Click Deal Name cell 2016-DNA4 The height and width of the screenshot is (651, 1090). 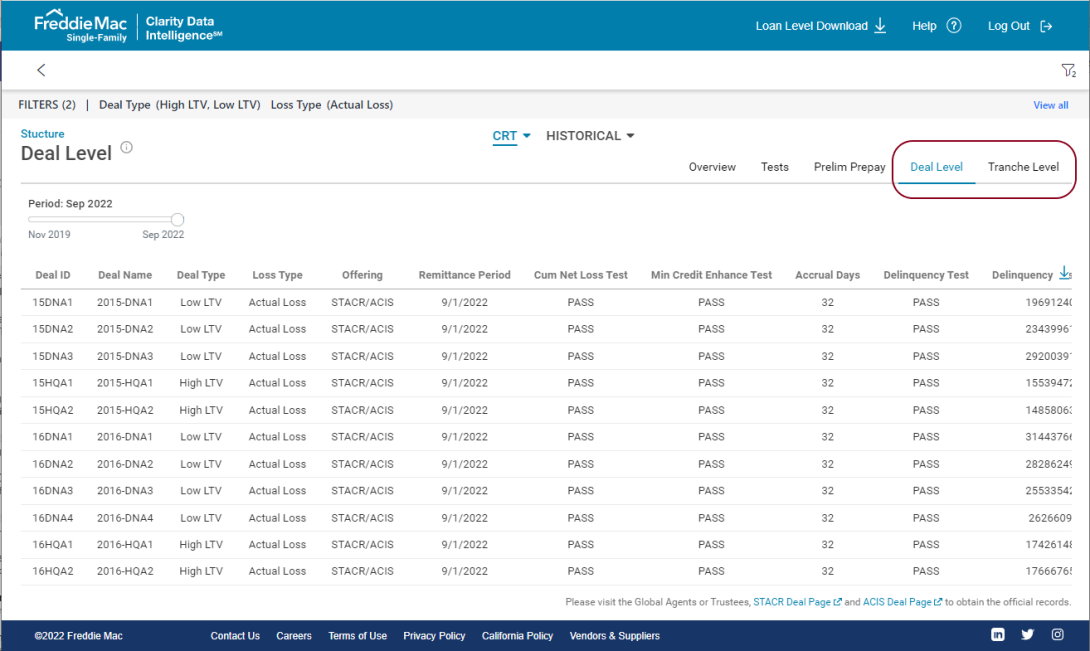pos(125,517)
